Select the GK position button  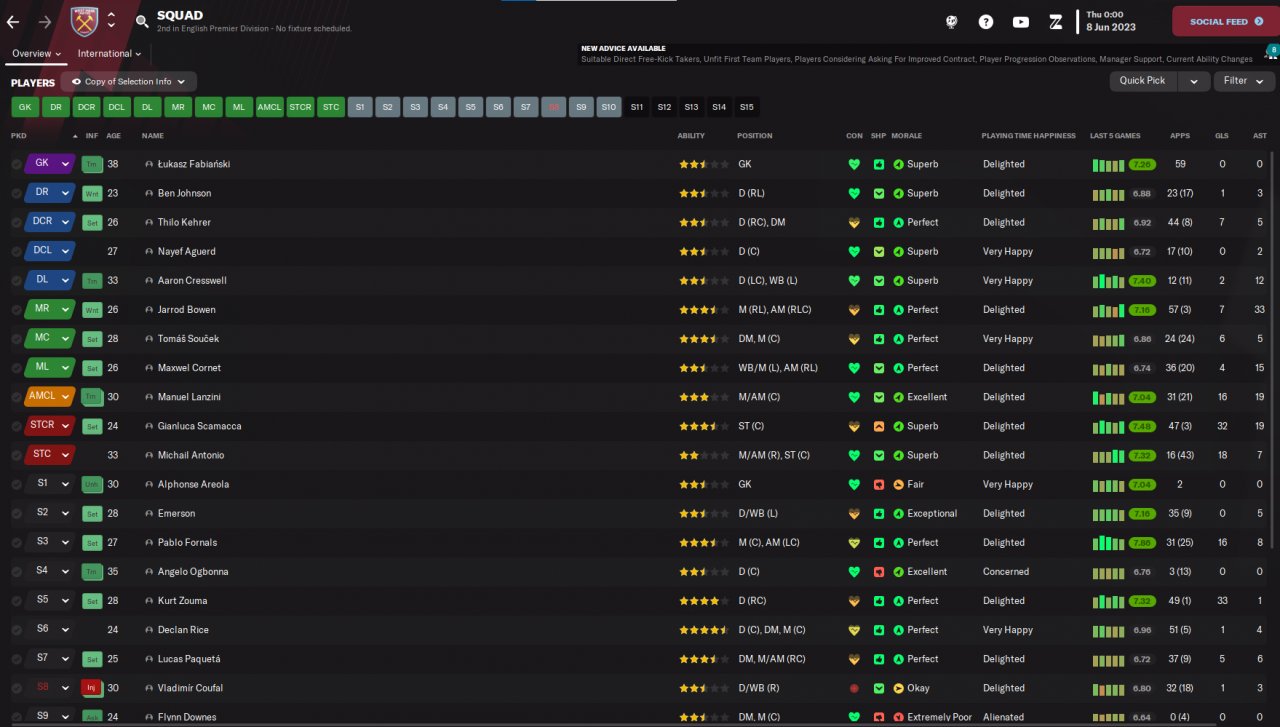coord(25,107)
